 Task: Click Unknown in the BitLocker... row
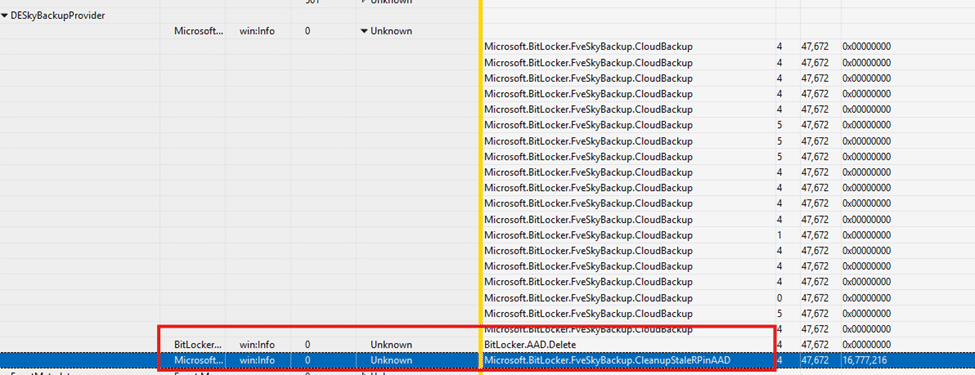[x=391, y=344]
